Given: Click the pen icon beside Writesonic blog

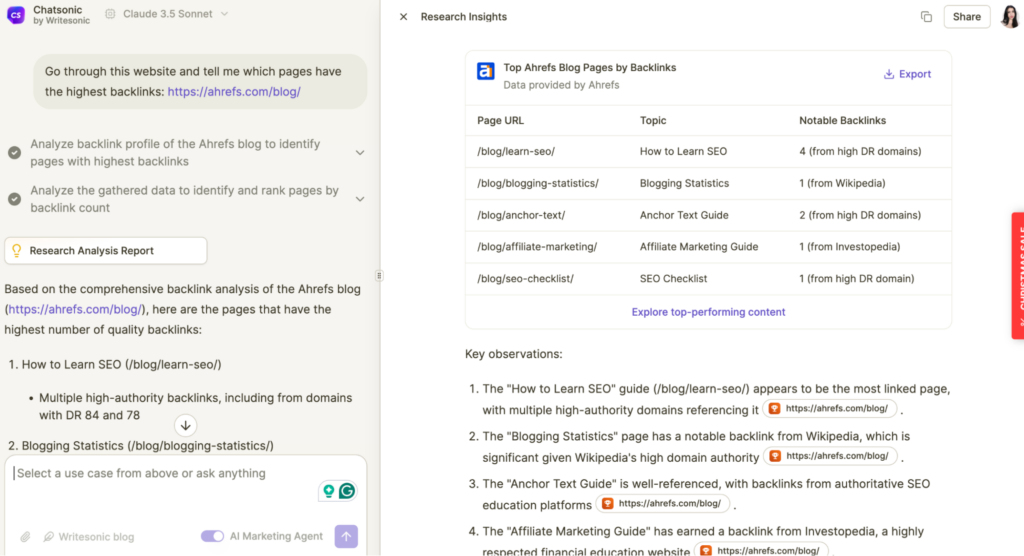Looking at the screenshot, I should click(x=48, y=537).
